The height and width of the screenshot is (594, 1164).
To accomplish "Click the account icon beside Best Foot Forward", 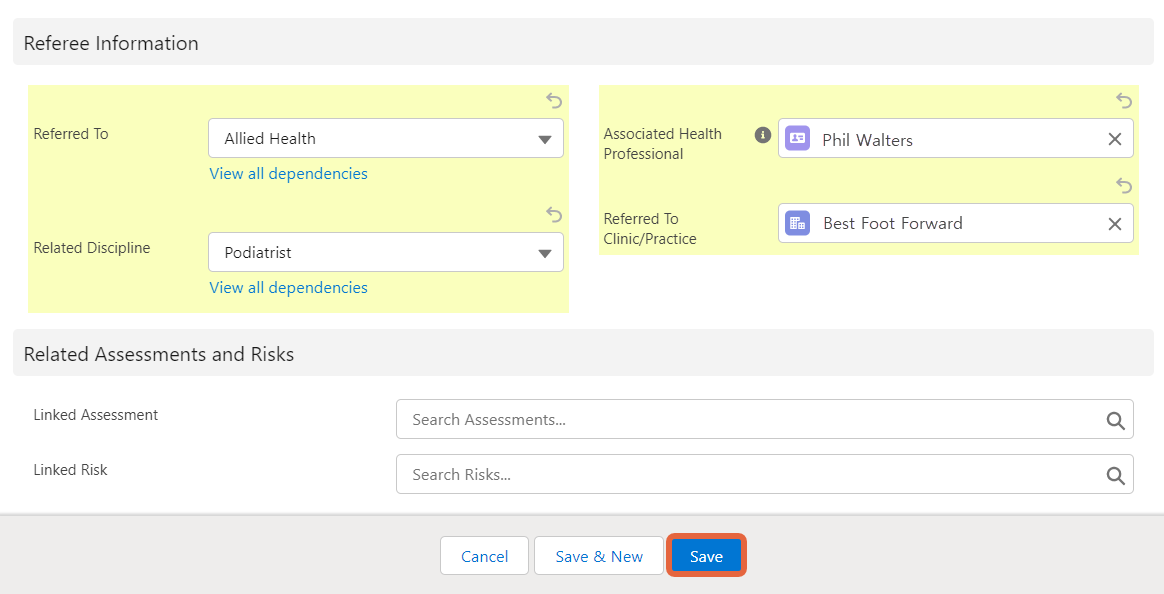I will click(797, 223).
